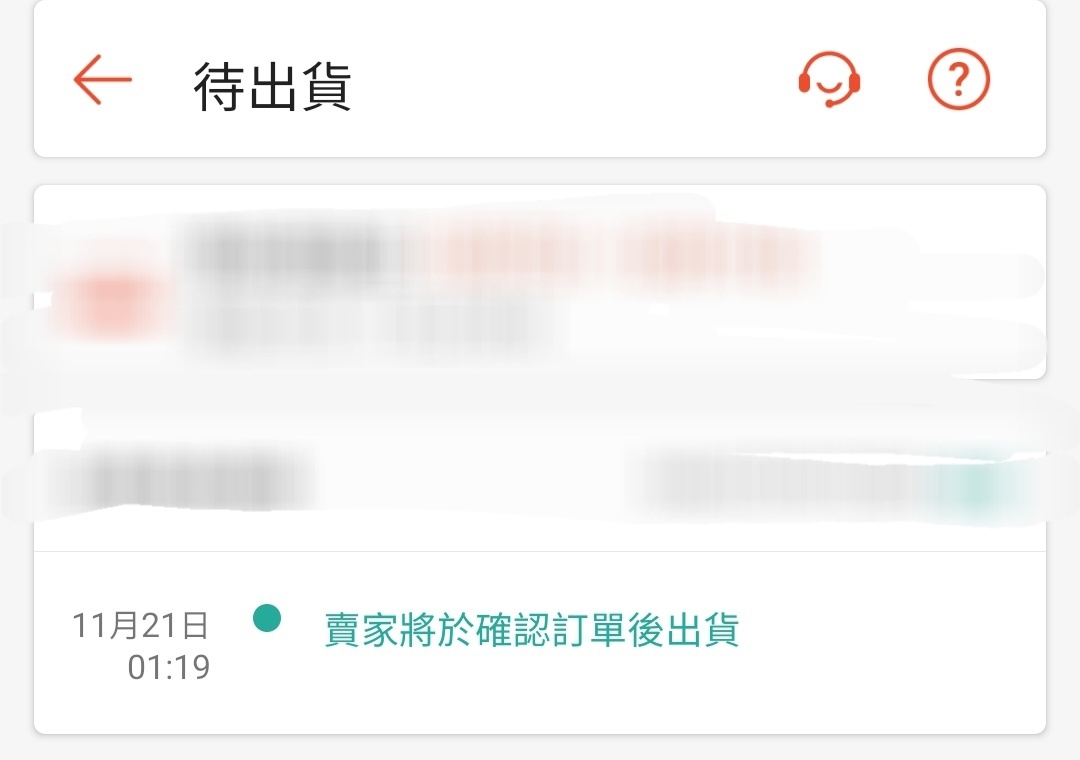Tap the 待出貨 page title
1080x760 pixels.
tap(273, 86)
